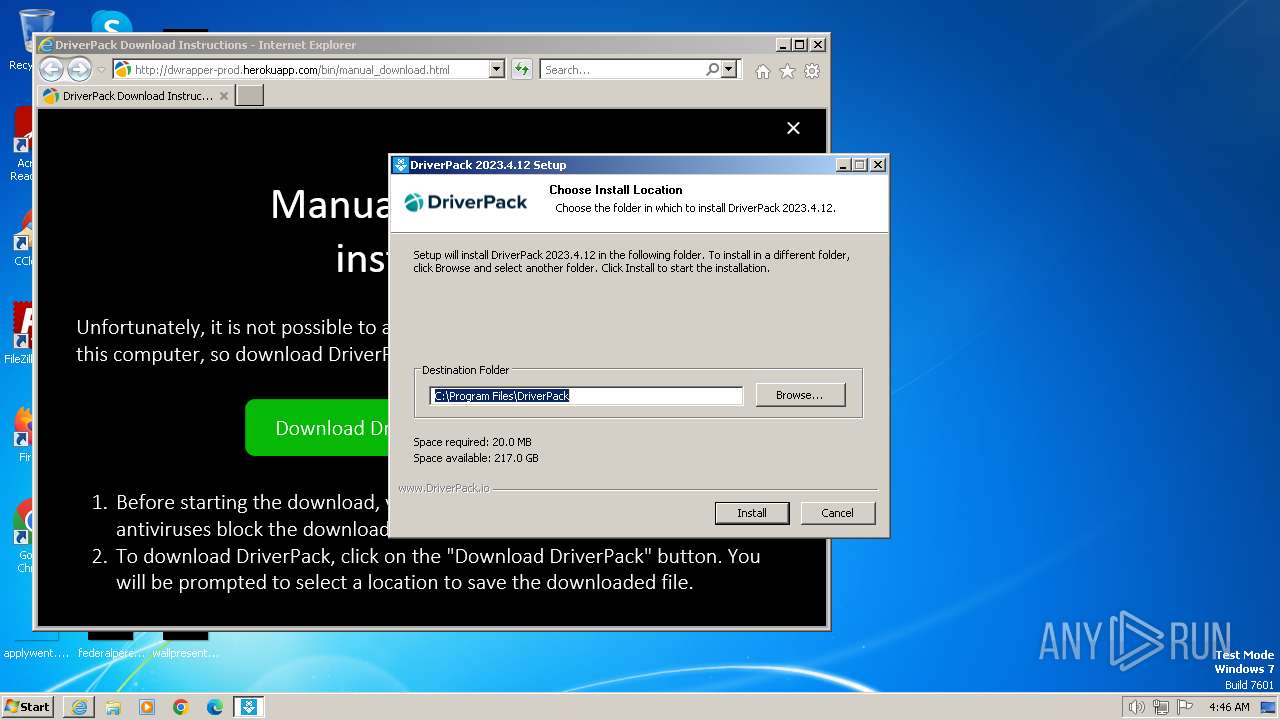Launch Microsoft Edge from the taskbar
The height and width of the screenshot is (720, 1280).
pos(215,707)
